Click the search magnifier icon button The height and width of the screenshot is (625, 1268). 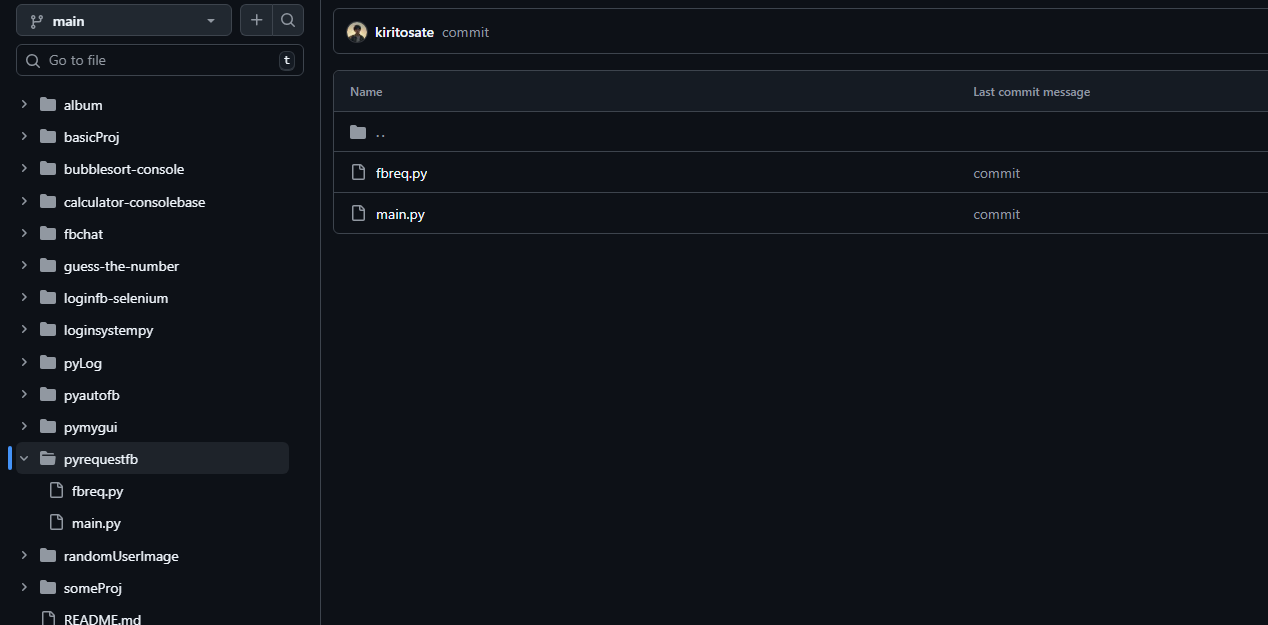tap(288, 20)
